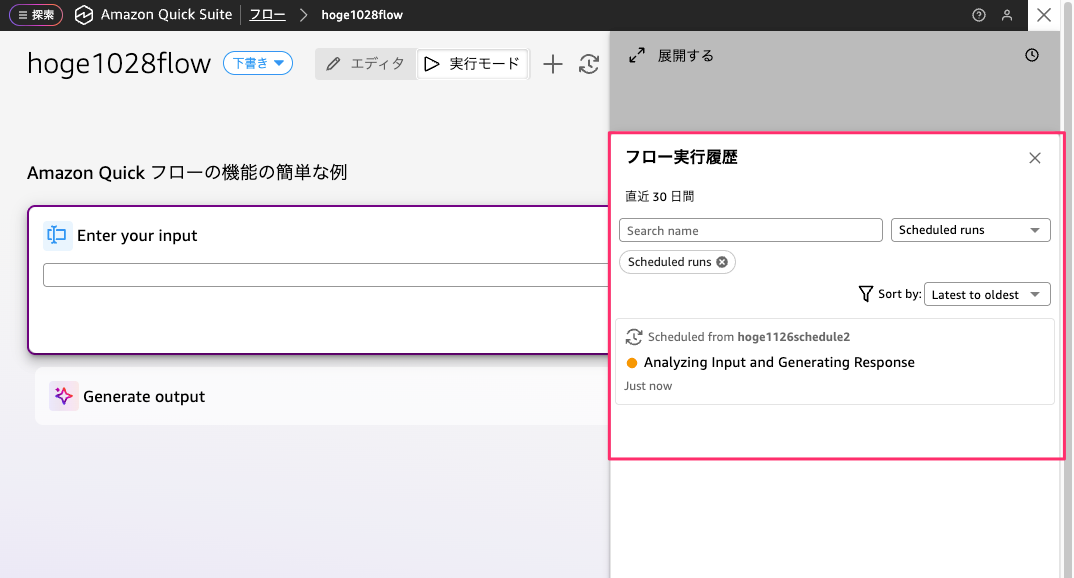Screen dimensions: 1074x578
Task: Click the Search name input field
Action: (x=750, y=230)
